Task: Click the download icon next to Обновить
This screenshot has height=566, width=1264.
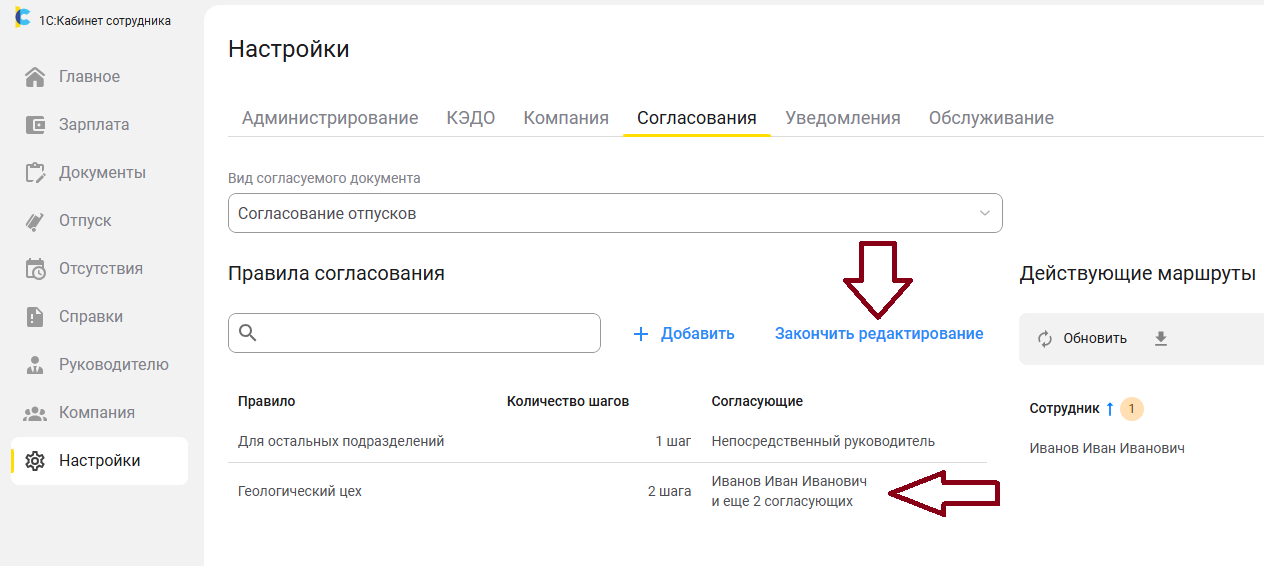Action: click(1161, 339)
